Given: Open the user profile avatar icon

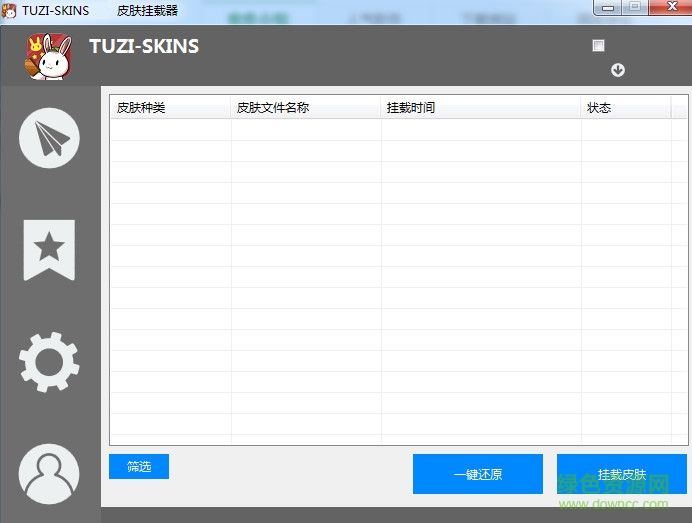Looking at the screenshot, I should click(49, 473).
